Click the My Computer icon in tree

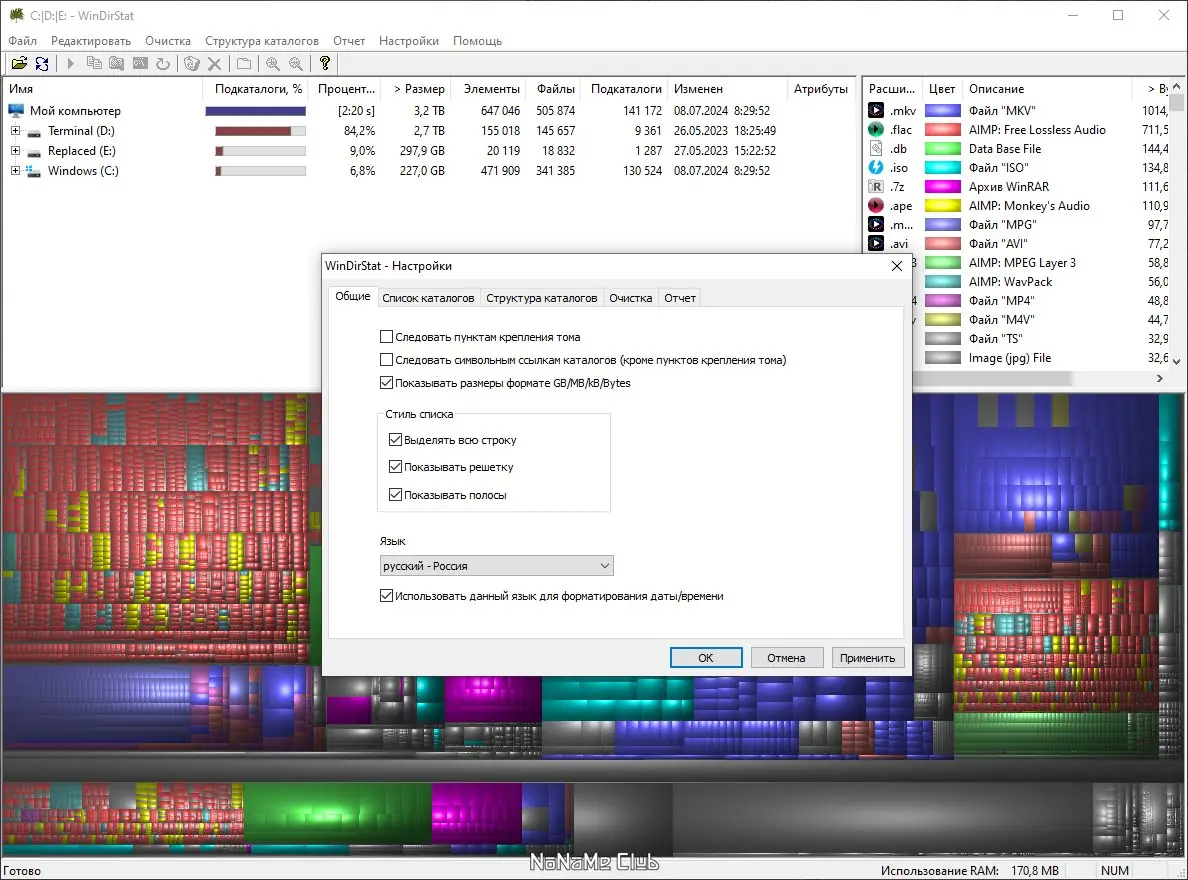(x=16, y=111)
